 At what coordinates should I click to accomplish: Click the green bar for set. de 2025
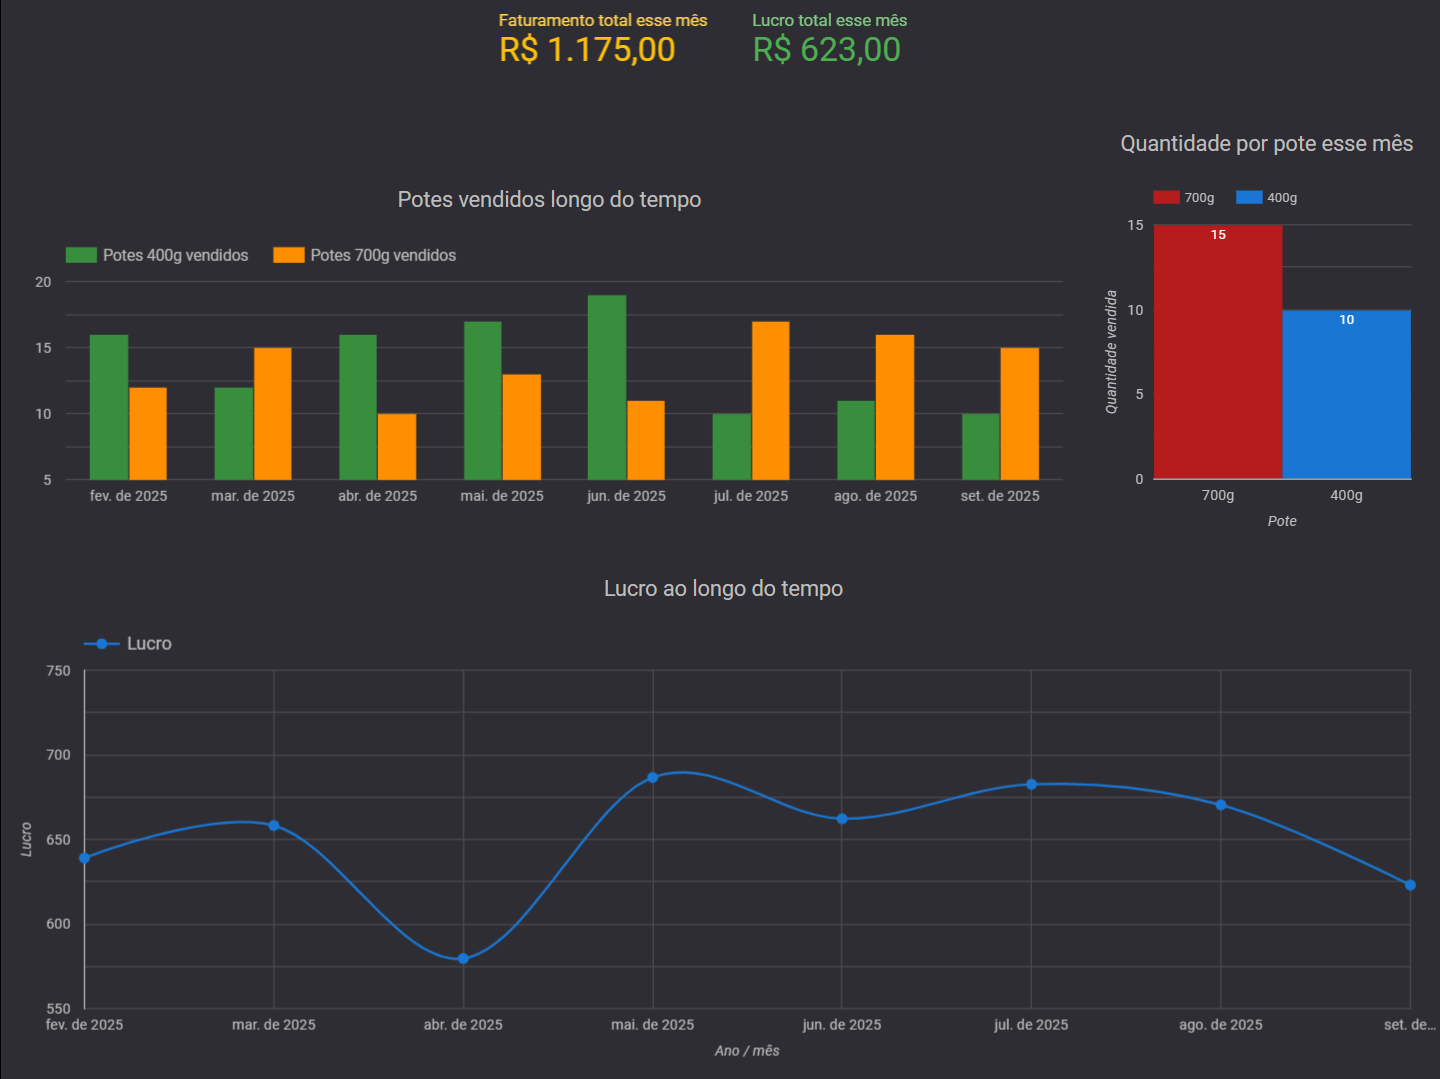981,446
